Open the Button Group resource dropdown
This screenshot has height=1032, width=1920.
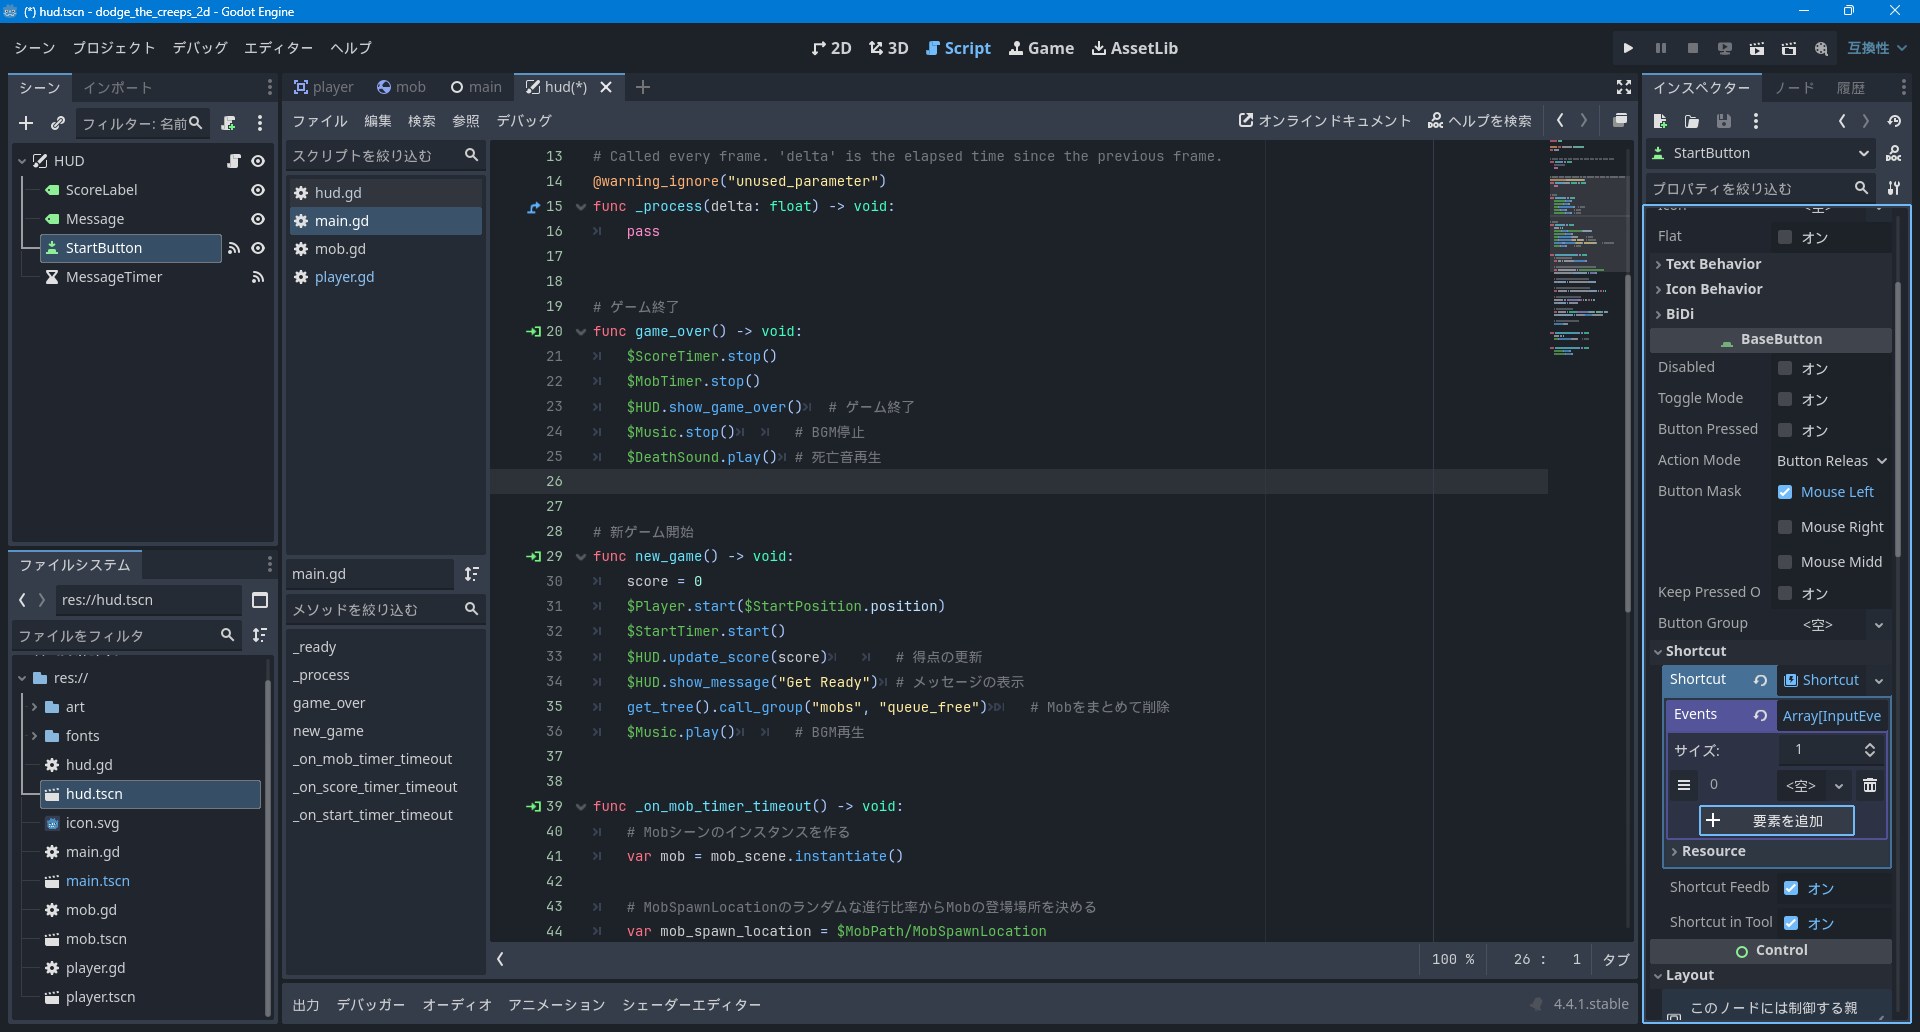[x=1879, y=625]
